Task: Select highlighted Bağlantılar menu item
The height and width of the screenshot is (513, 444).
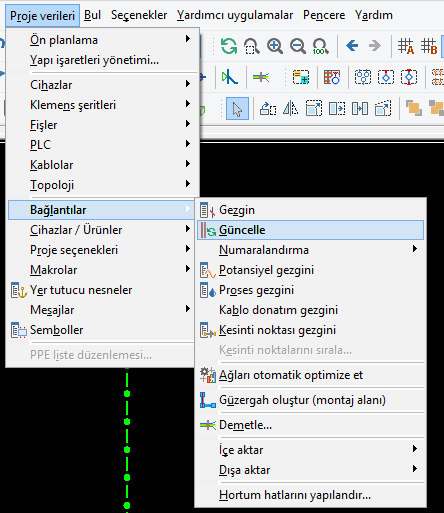Action: tap(101, 210)
